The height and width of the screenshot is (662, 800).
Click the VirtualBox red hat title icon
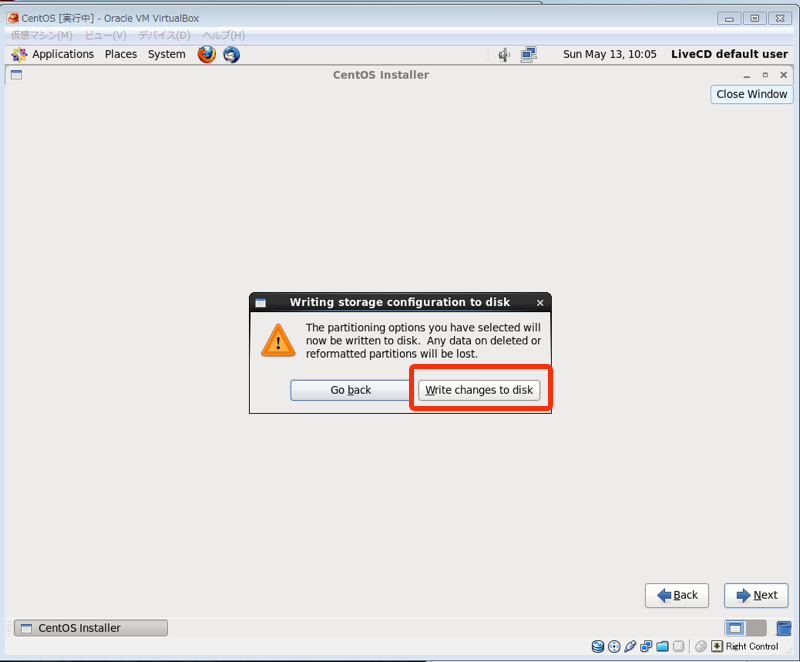(13, 18)
